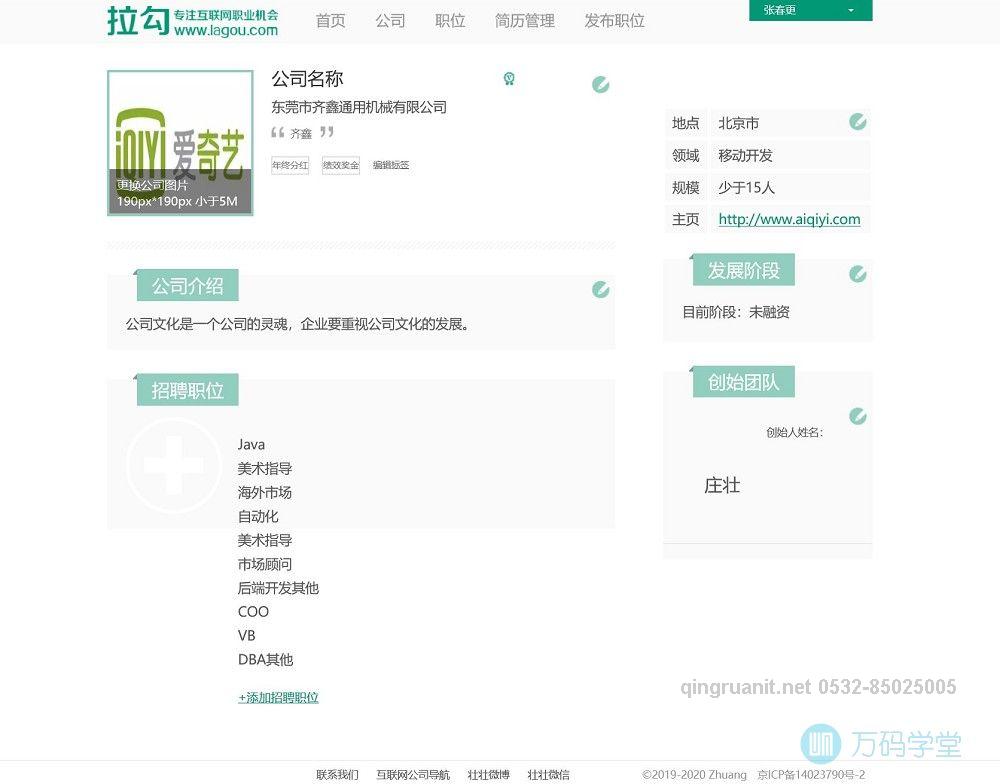Toggle the 年终分红 benefit tag
This screenshot has height=784, width=1000.
290,164
